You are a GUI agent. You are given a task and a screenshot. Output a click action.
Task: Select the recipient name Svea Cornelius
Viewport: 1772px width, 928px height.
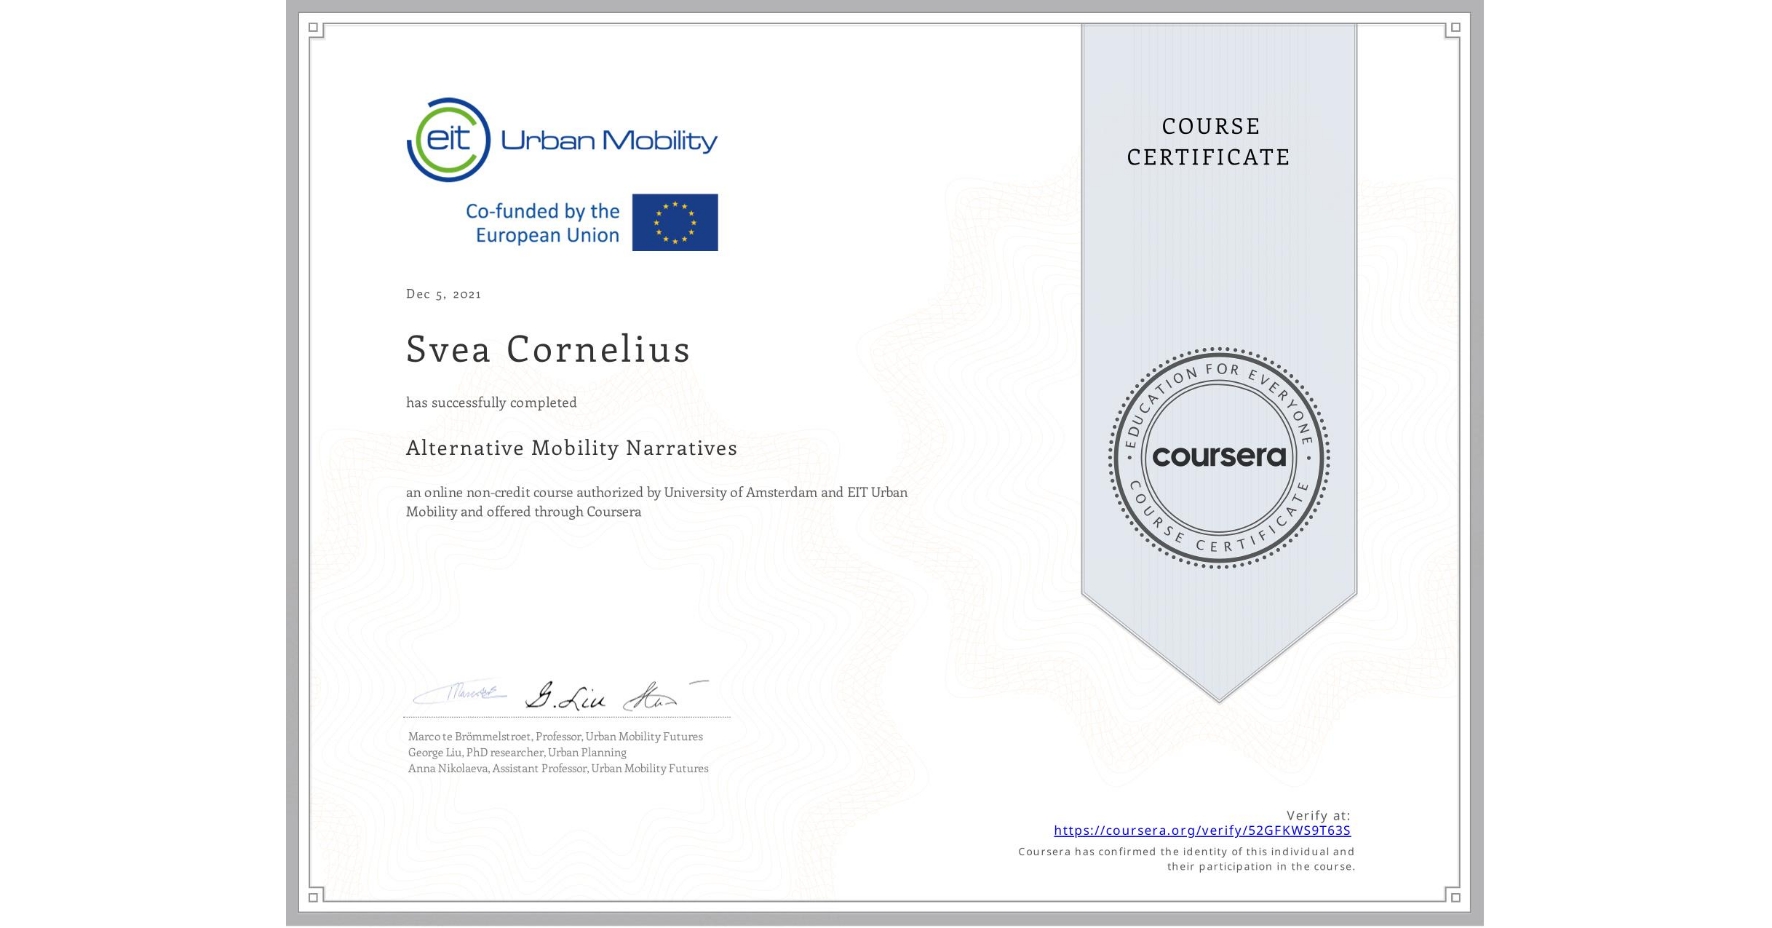tap(548, 351)
